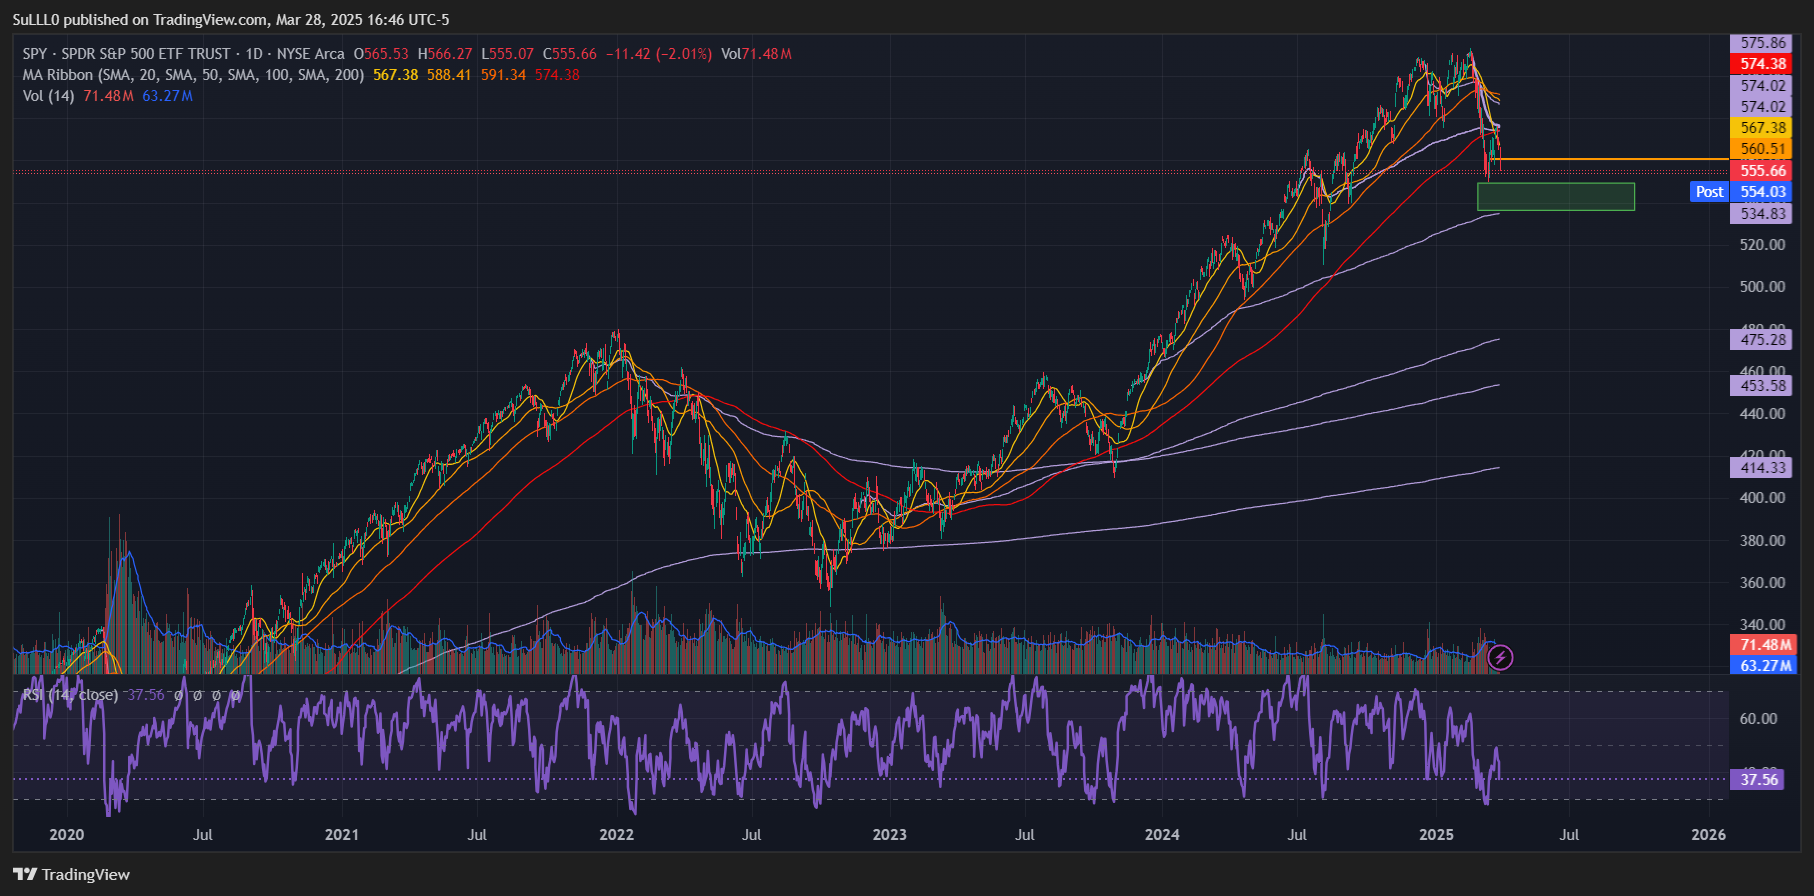The image size is (1814, 896).
Task: Click the 360.00 price axis tick
Action: coord(1762,582)
